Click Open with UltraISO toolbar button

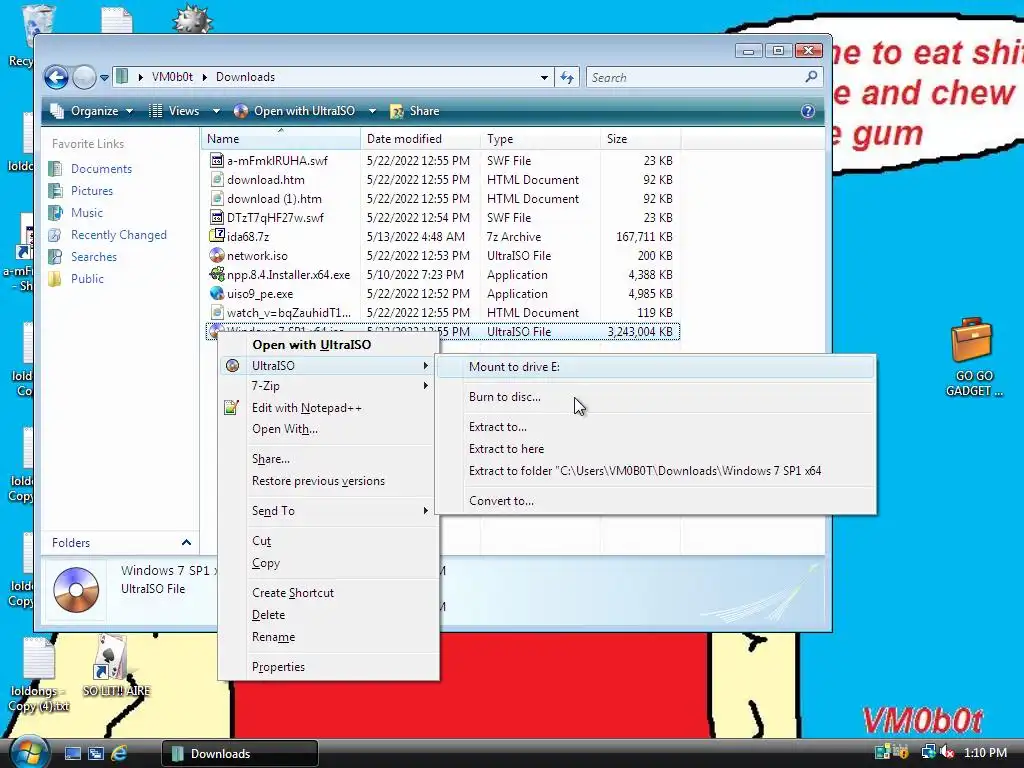point(295,111)
